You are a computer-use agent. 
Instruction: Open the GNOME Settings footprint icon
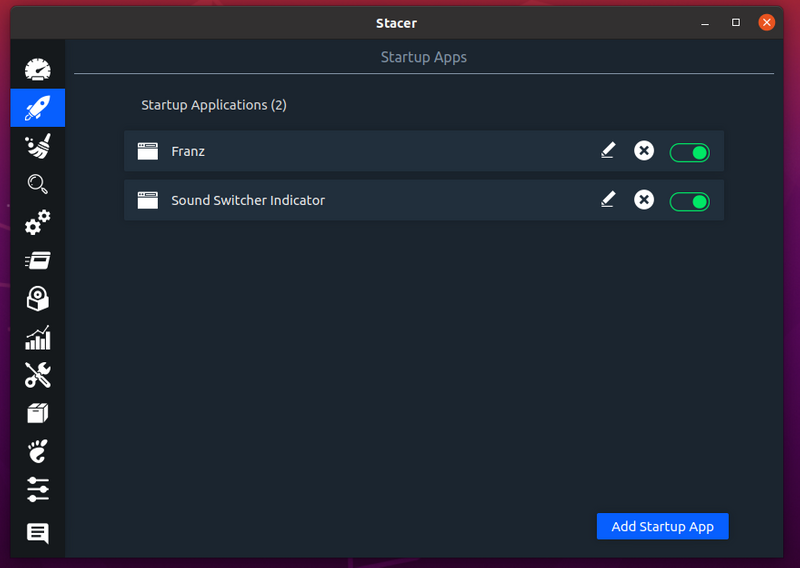point(38,451)
